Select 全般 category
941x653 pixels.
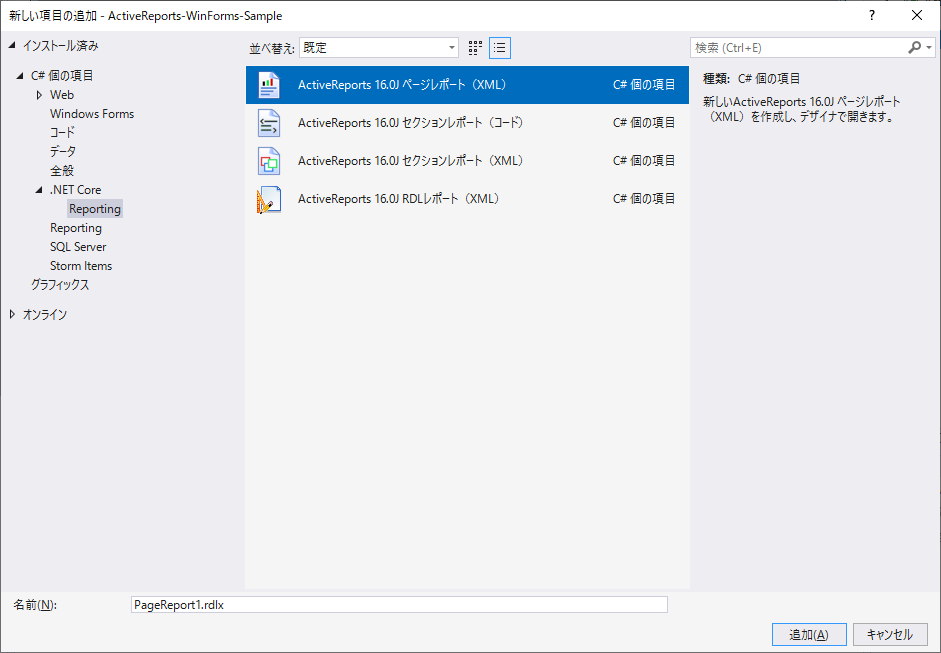coord(62,171)
